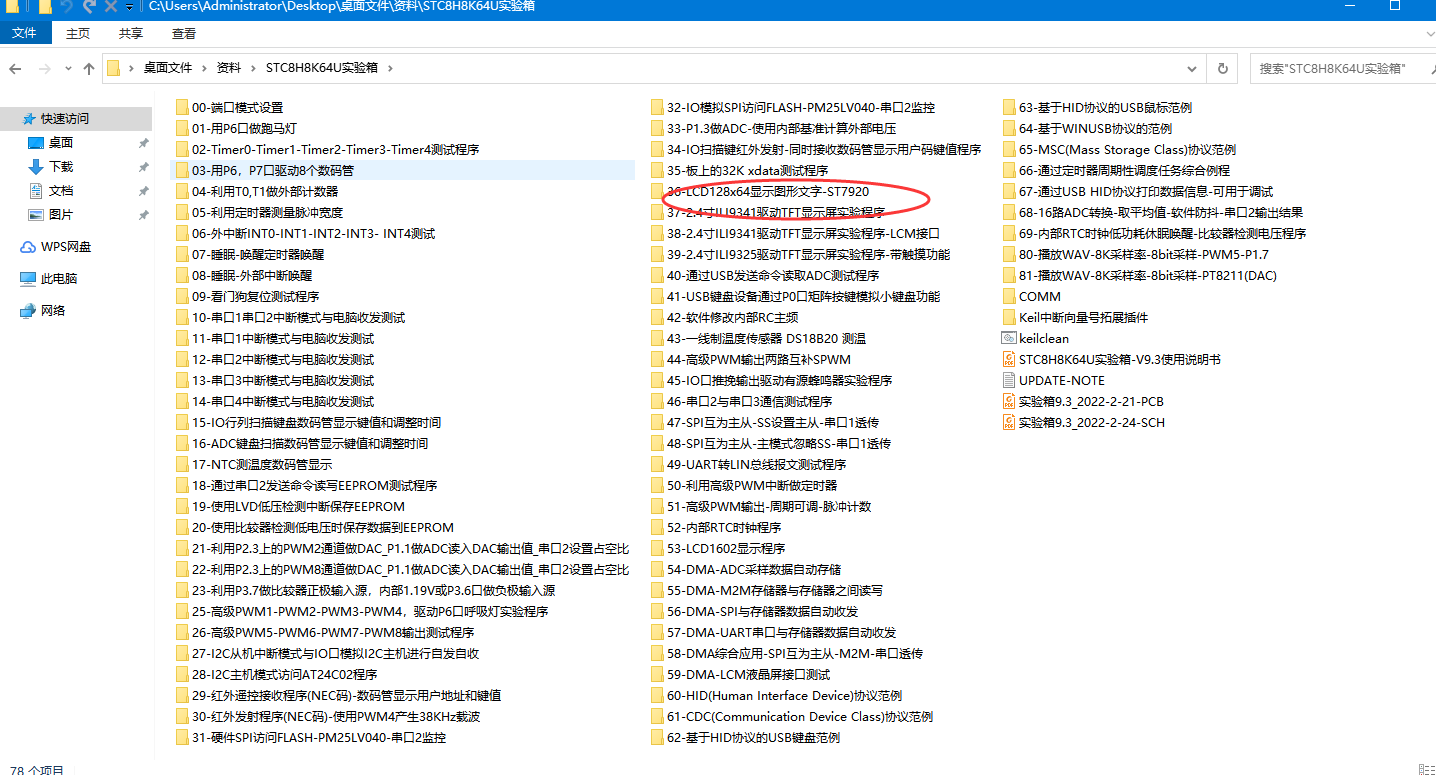This screenshot has height=775, width=1436.
Task: Select the folder name 09-看门狗复位测试程序
Action: click(x=256, y=296)
